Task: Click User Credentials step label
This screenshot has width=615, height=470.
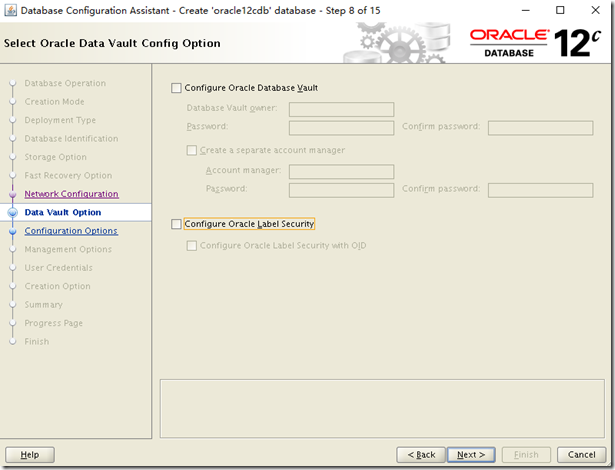Action: (58, 268)
